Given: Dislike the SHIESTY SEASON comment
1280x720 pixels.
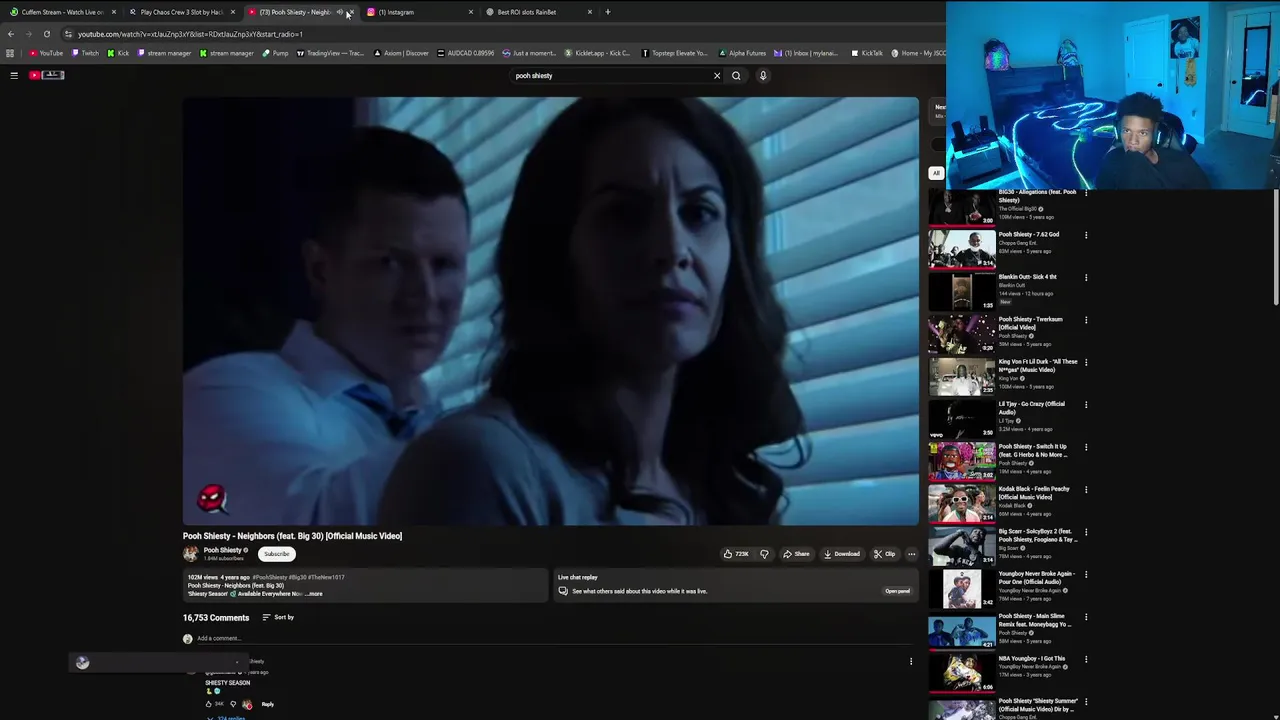Looking at the screenshot, I should point(233,704).
